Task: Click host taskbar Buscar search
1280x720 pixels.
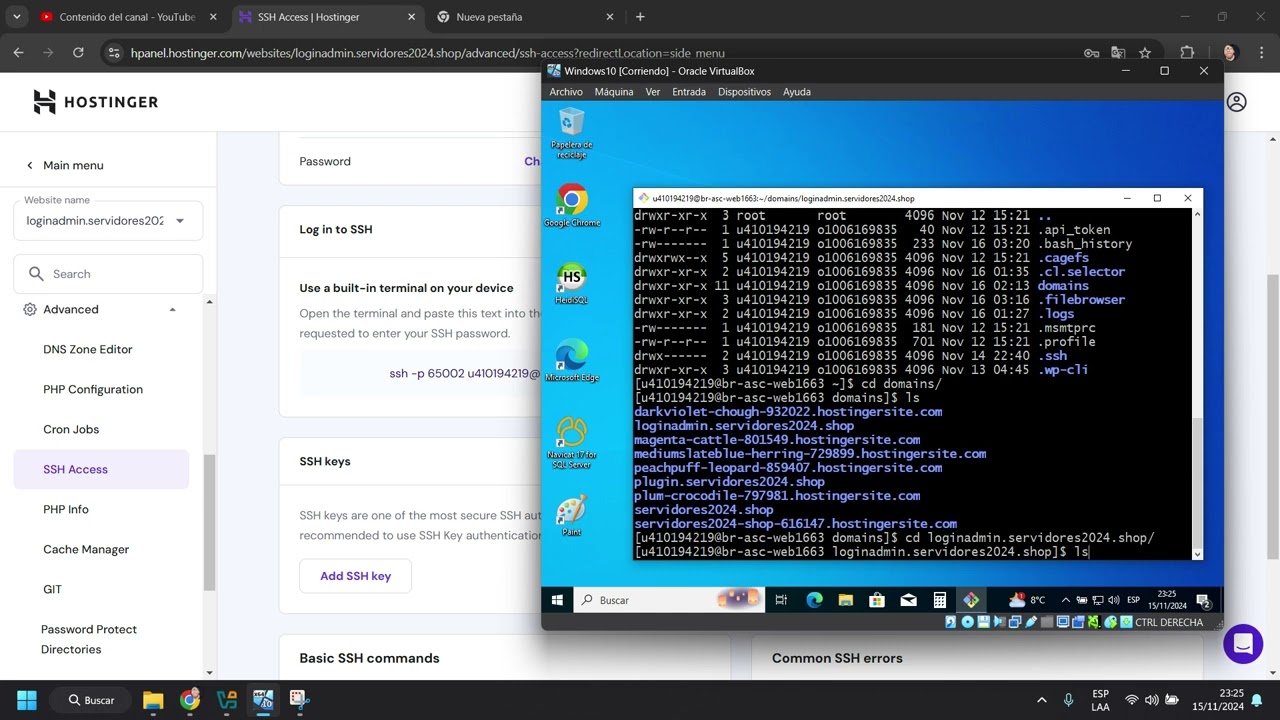Action: (90, 700)
